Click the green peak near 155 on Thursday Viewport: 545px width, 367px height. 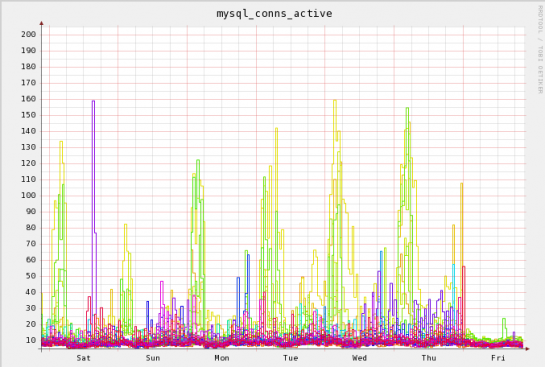[407, 108]
